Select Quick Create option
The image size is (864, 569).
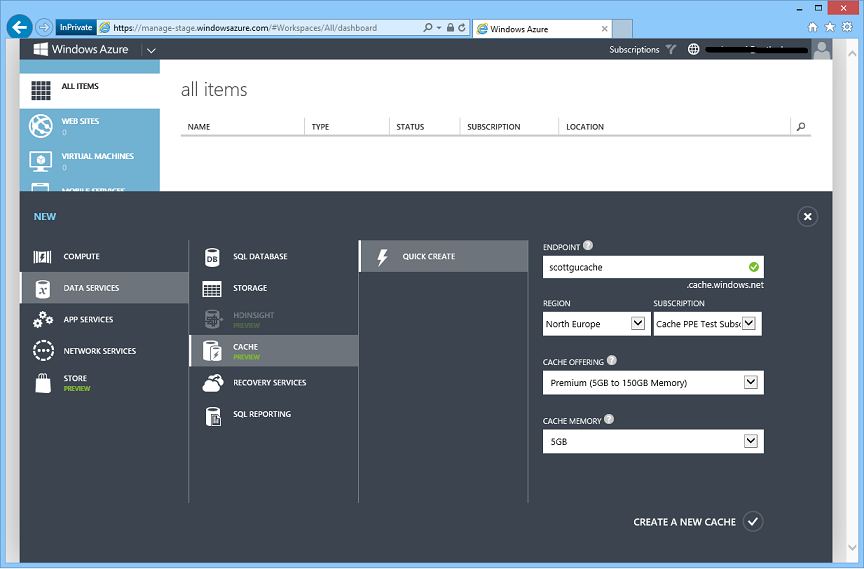pyautogui.click(x=444, y=256)
